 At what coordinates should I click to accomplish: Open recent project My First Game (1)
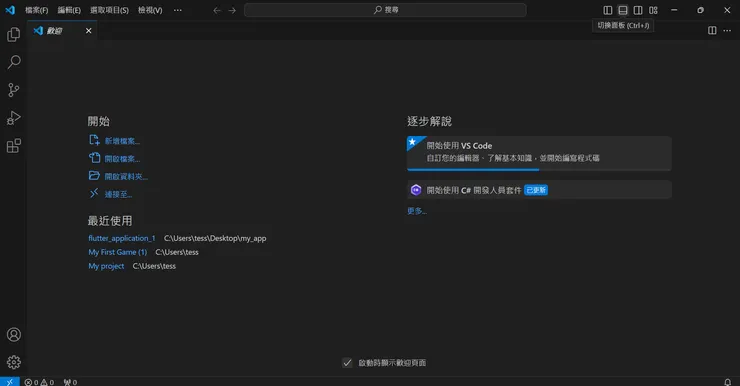click(118, 252)
